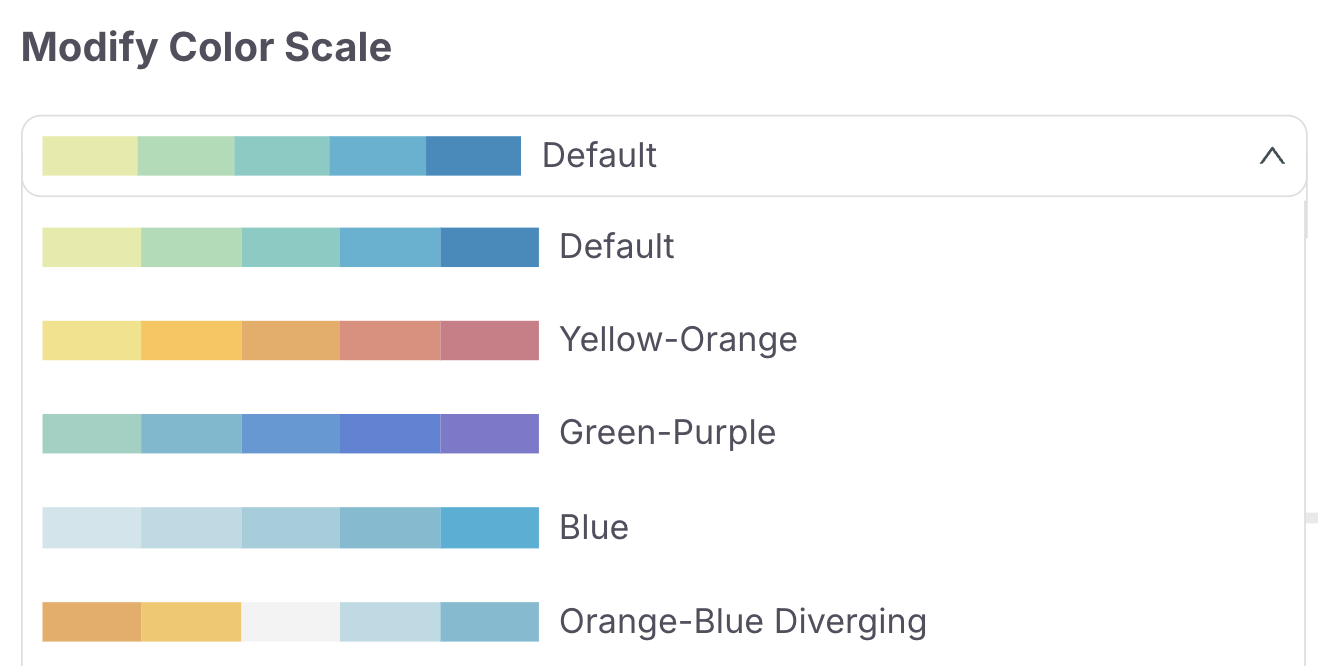Click the purple end segment of Green-Purple palette
Screen dimensions: 1318x666
[489, 433]
